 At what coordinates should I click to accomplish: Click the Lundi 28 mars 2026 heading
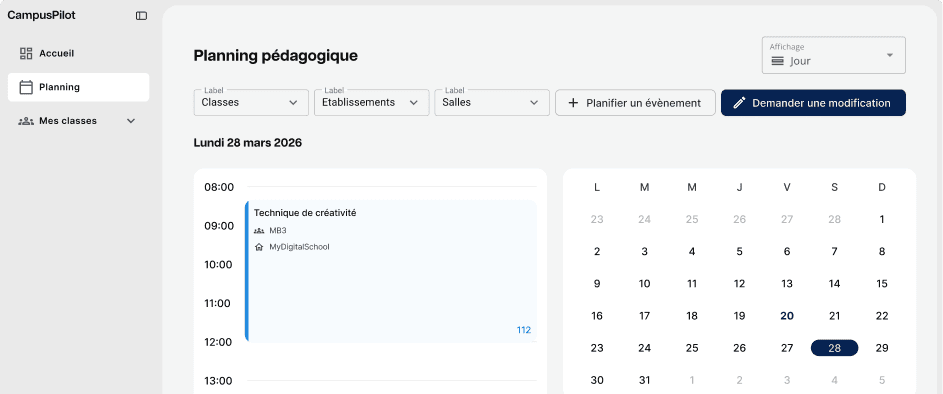248,143
